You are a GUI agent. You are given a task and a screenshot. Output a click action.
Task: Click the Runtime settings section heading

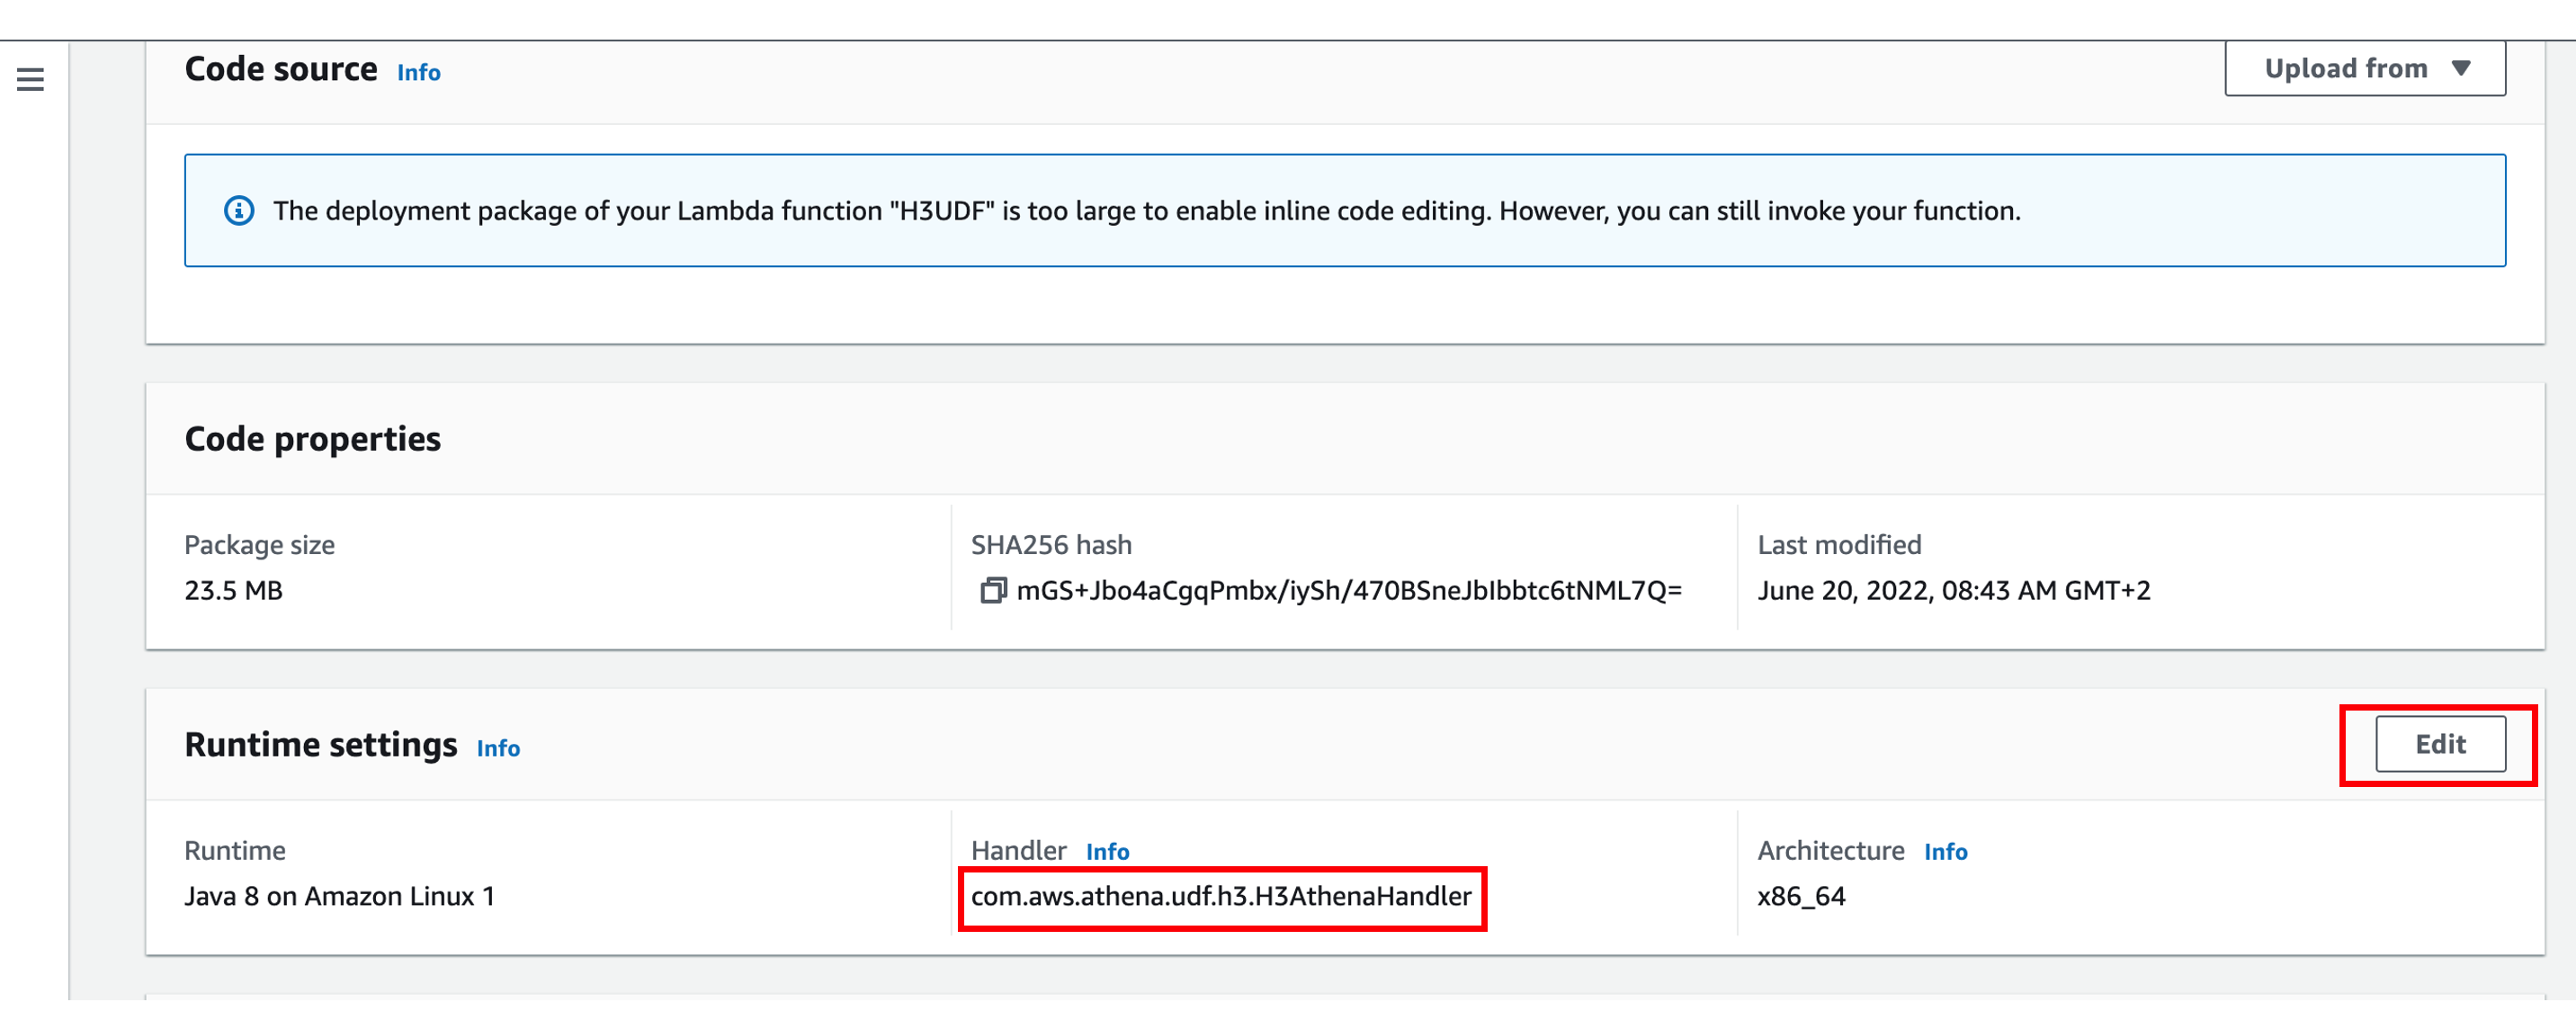tap(320, 745)
